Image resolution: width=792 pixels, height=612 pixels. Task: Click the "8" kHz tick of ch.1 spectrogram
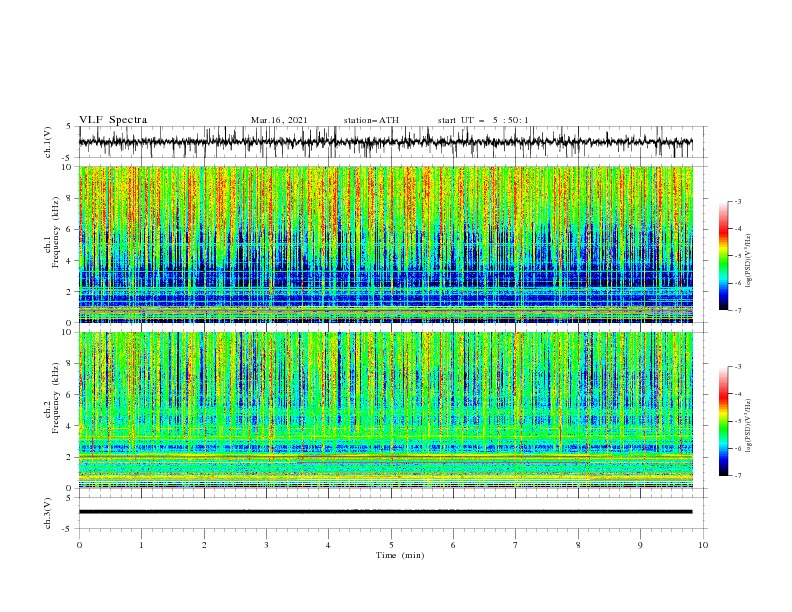coord(70,198)
